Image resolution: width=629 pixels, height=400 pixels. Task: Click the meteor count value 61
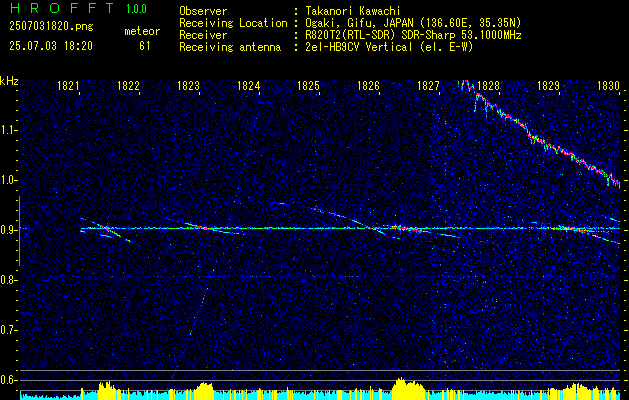point(144,46)
